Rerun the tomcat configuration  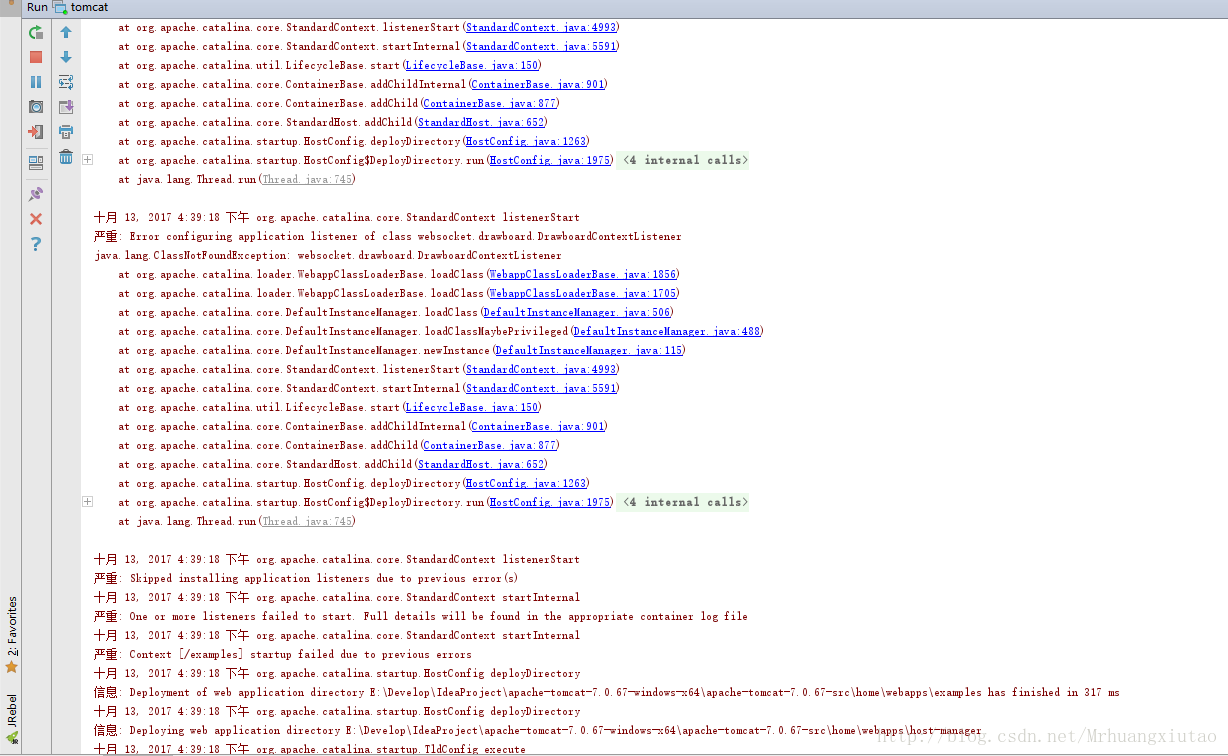coord(36,33)
